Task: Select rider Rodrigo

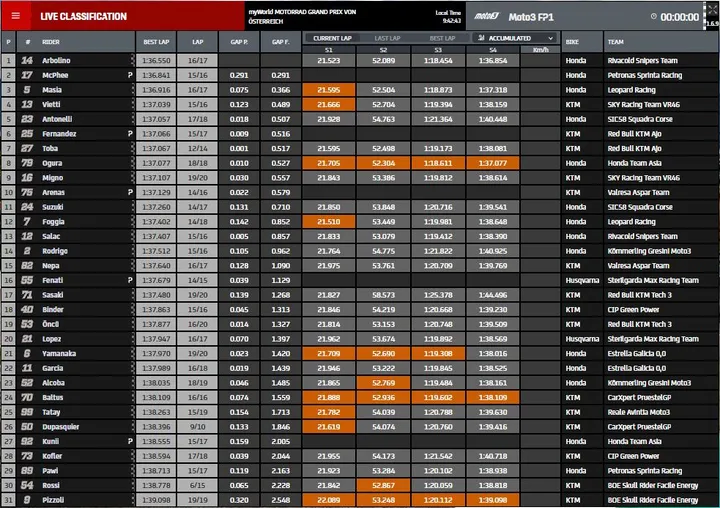Action: coord(55,251)
